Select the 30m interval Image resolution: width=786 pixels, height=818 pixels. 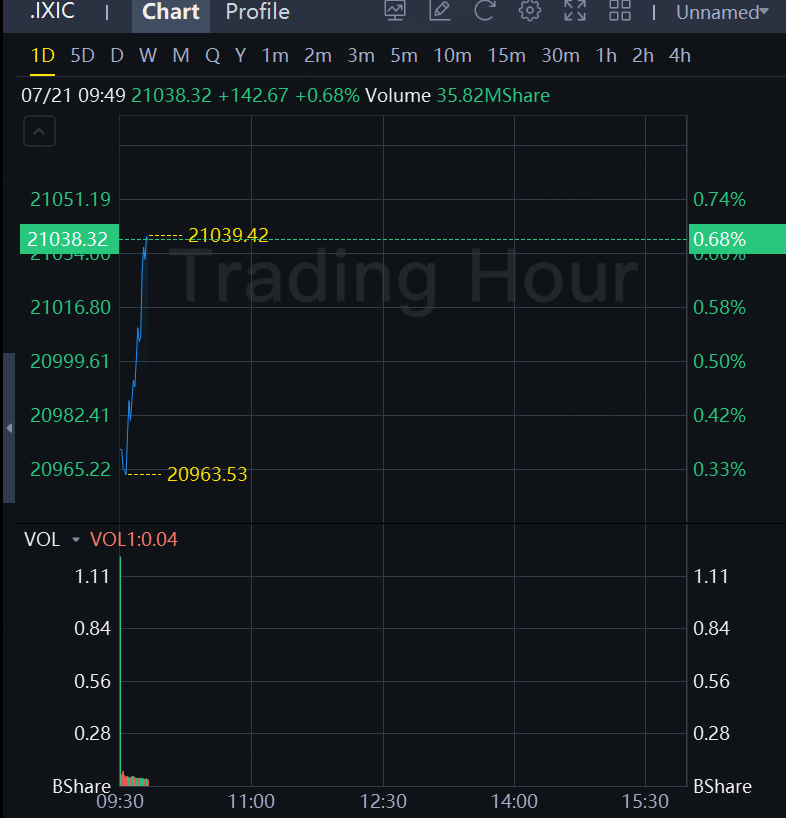pos(560,56)
